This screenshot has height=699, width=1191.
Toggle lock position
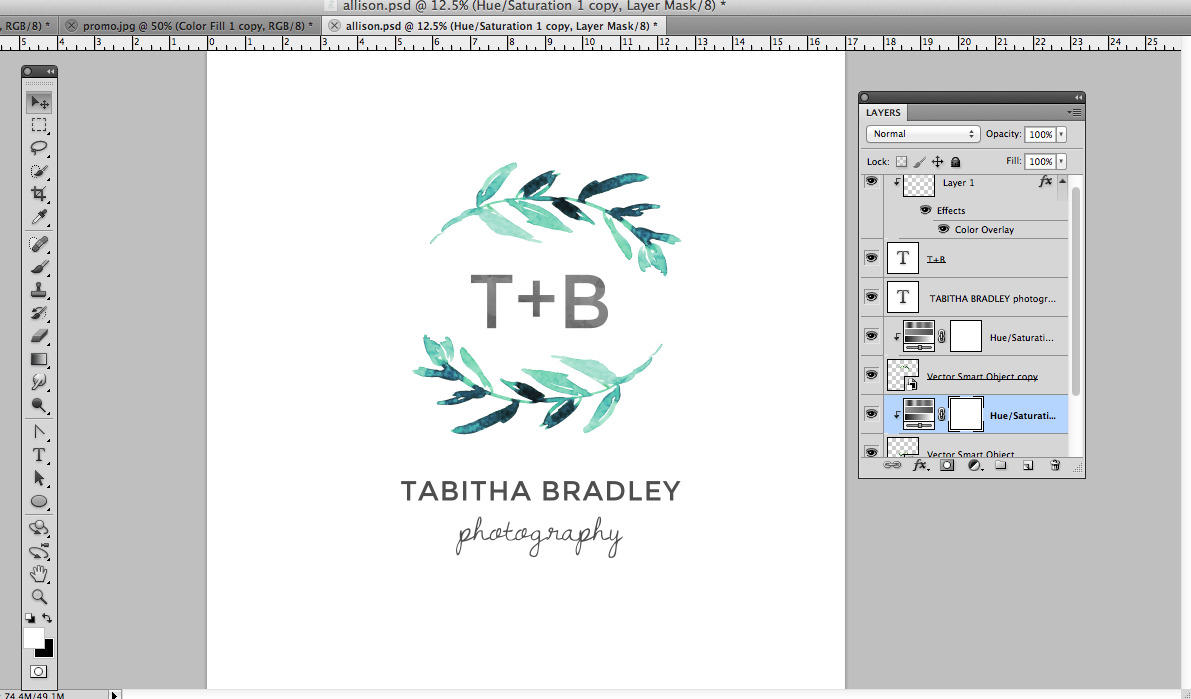pos(937,161)
